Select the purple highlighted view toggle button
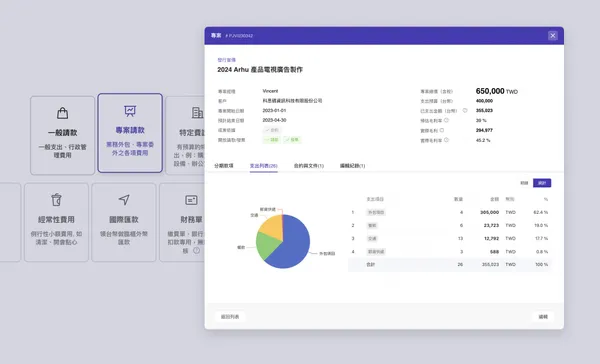The height and width of the screenshot is (364, 600). [542, 183]
